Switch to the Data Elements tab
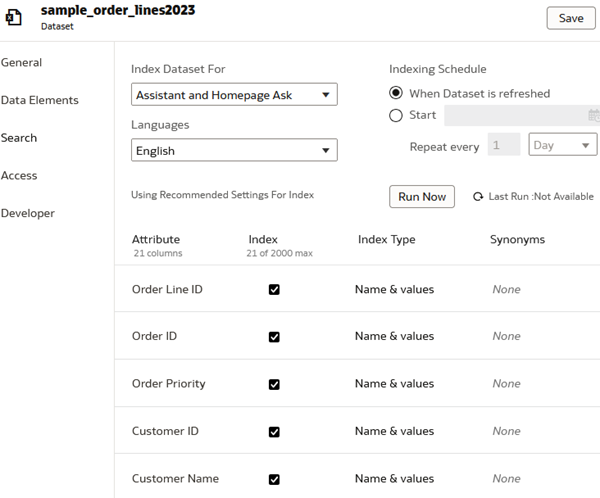The height and width of the screenshot is (498, 600). (x=40, y=100)
